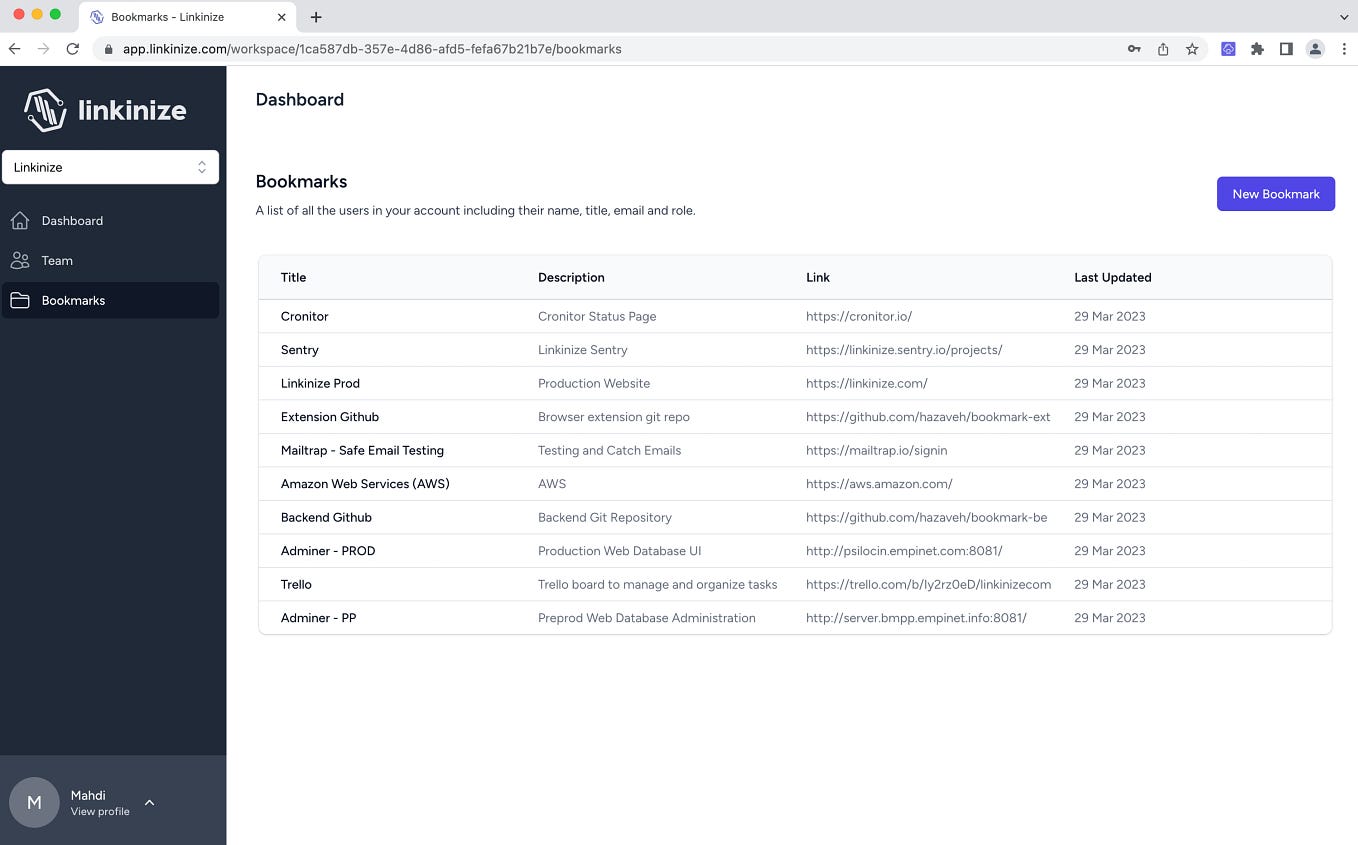Open the https://linkinize.com/ link
1358x845 pixels.
click(866, 383)
